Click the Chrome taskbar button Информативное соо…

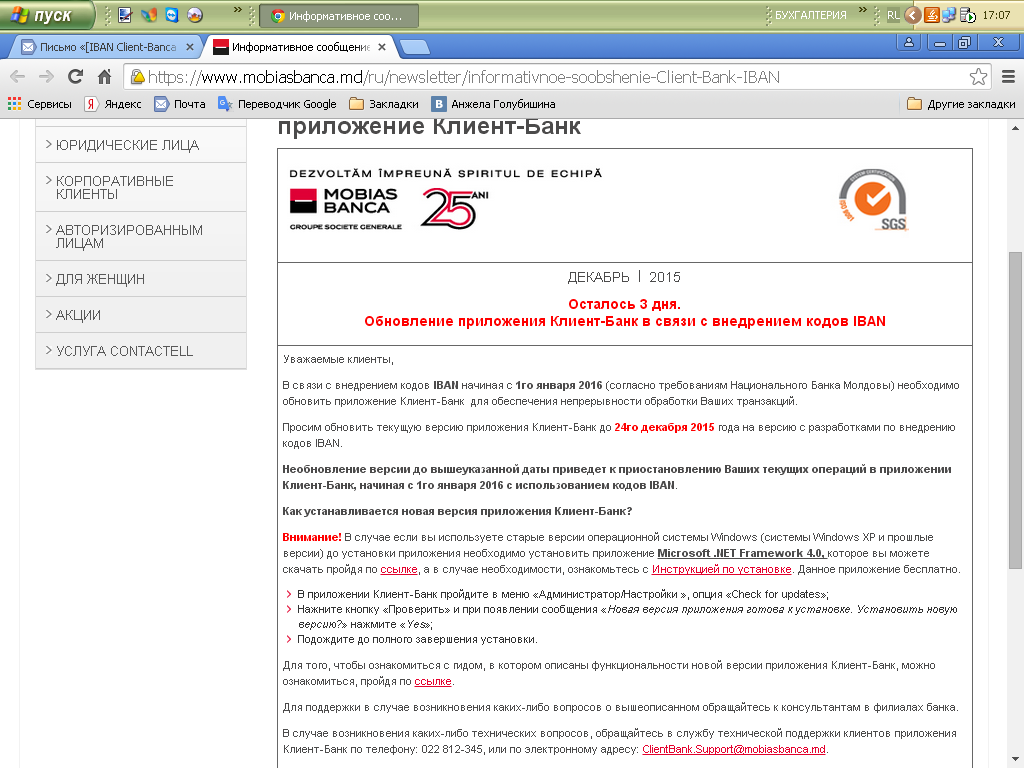(339, 16)
